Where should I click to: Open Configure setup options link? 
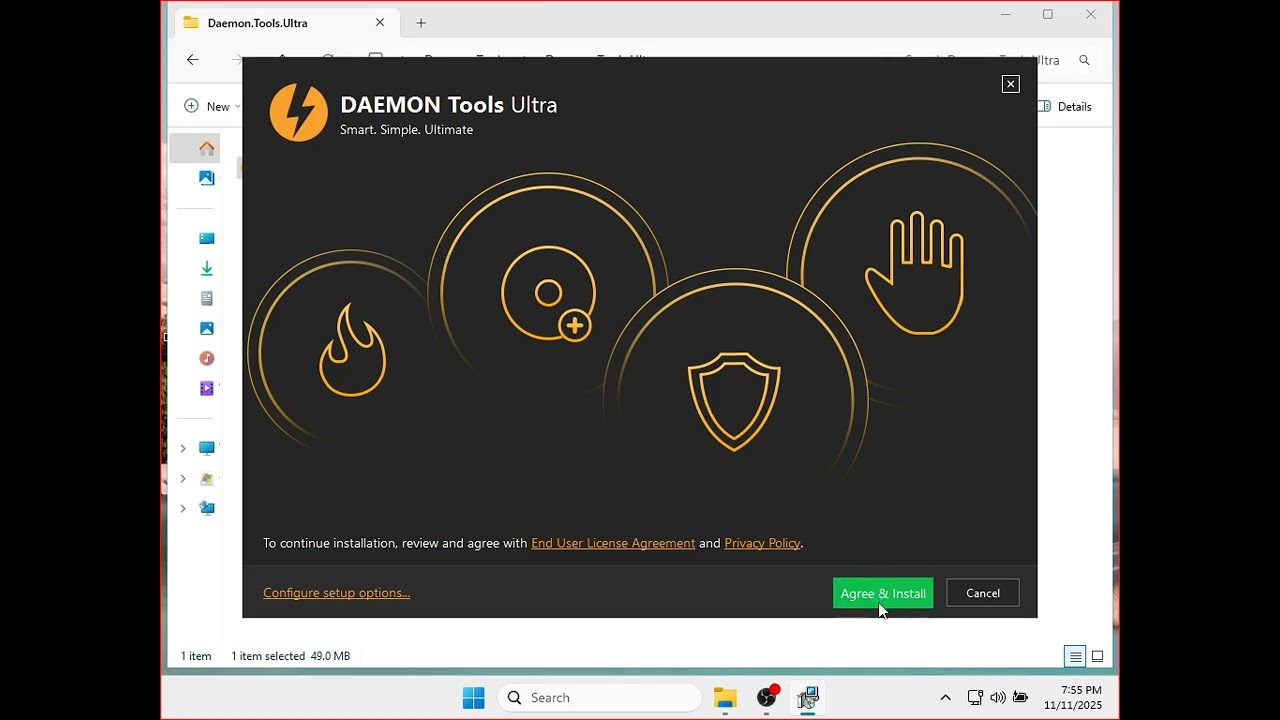[336, 593]
